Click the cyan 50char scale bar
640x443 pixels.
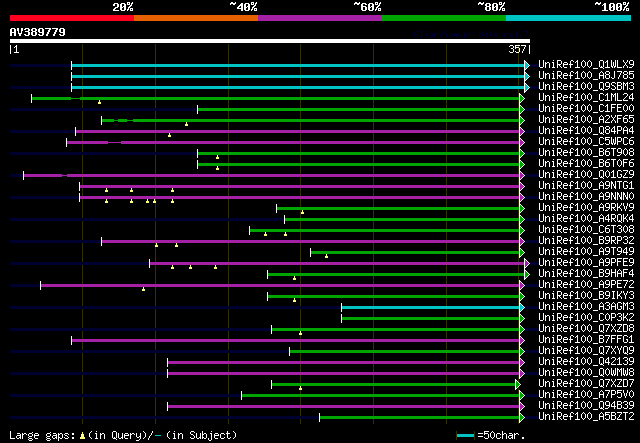(465, 436)
